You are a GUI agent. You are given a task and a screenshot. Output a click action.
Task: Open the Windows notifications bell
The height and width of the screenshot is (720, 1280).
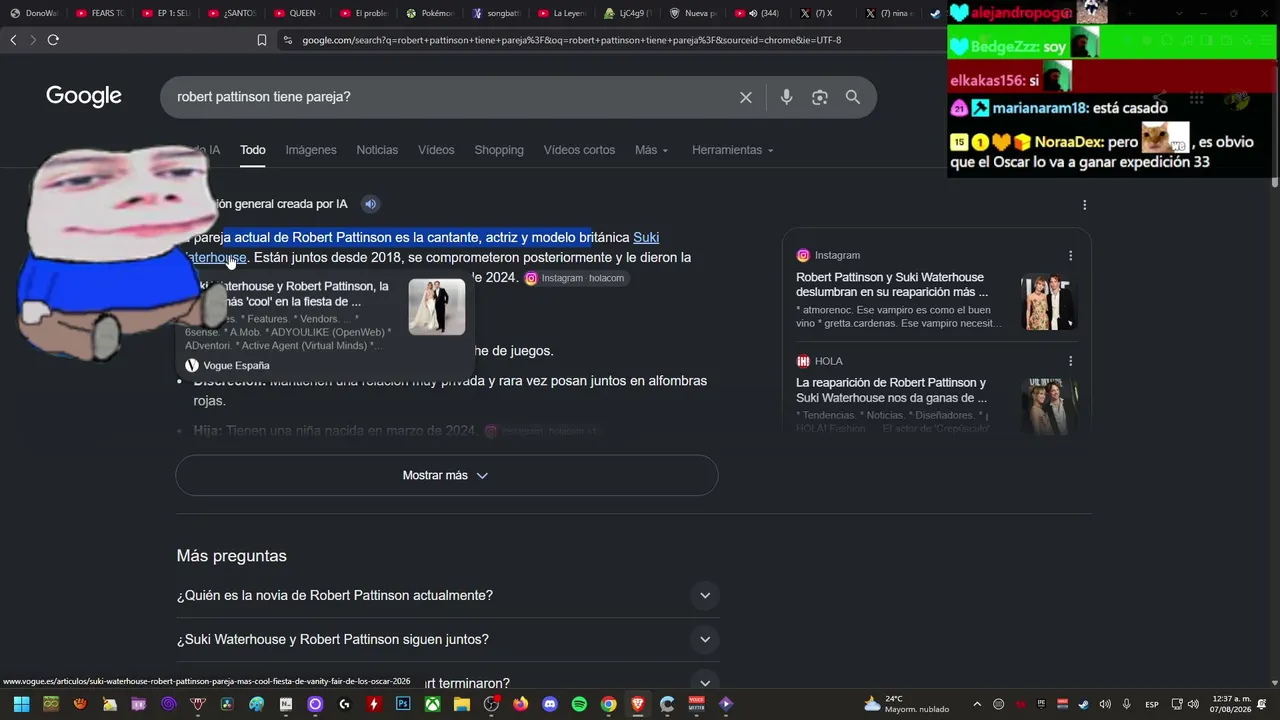click(x=1262, y=704)
